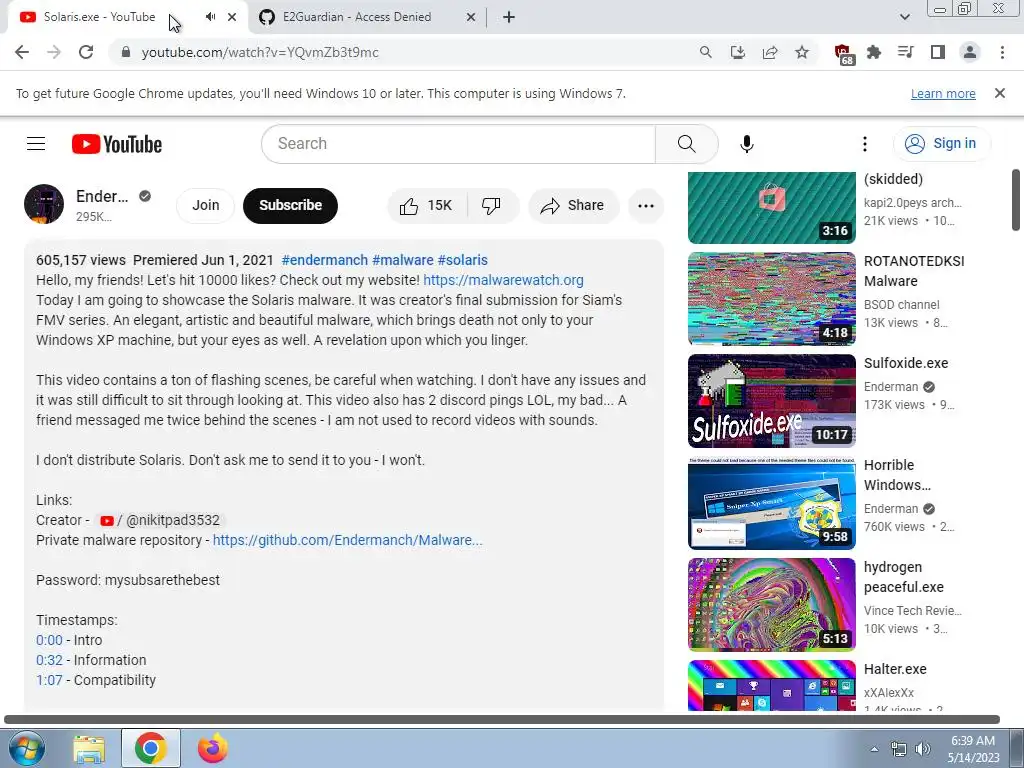This screenshot has height=768, width=1024.
Task: Open the Enderman channel avatar
Action: 44,204
